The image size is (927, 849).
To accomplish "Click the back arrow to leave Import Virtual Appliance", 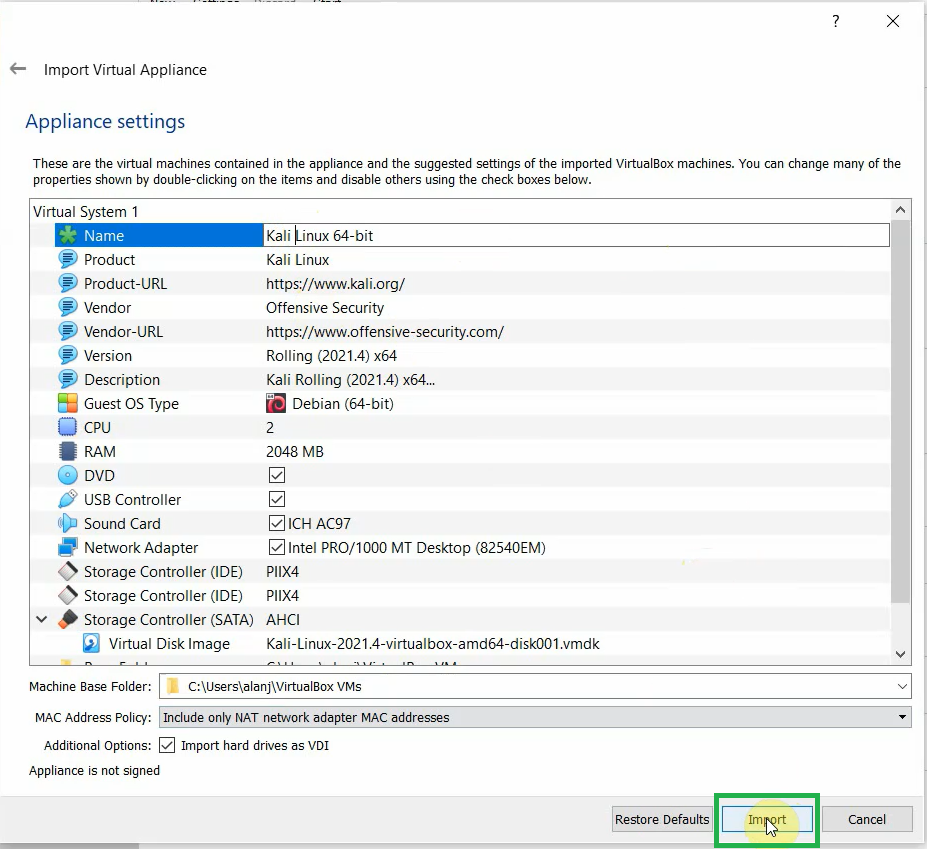I will (x=18, y=69).
